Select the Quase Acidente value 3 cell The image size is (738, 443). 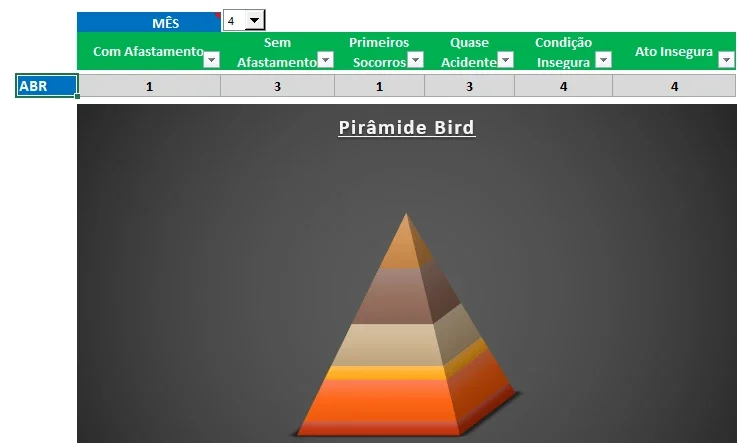coord(469,86)
